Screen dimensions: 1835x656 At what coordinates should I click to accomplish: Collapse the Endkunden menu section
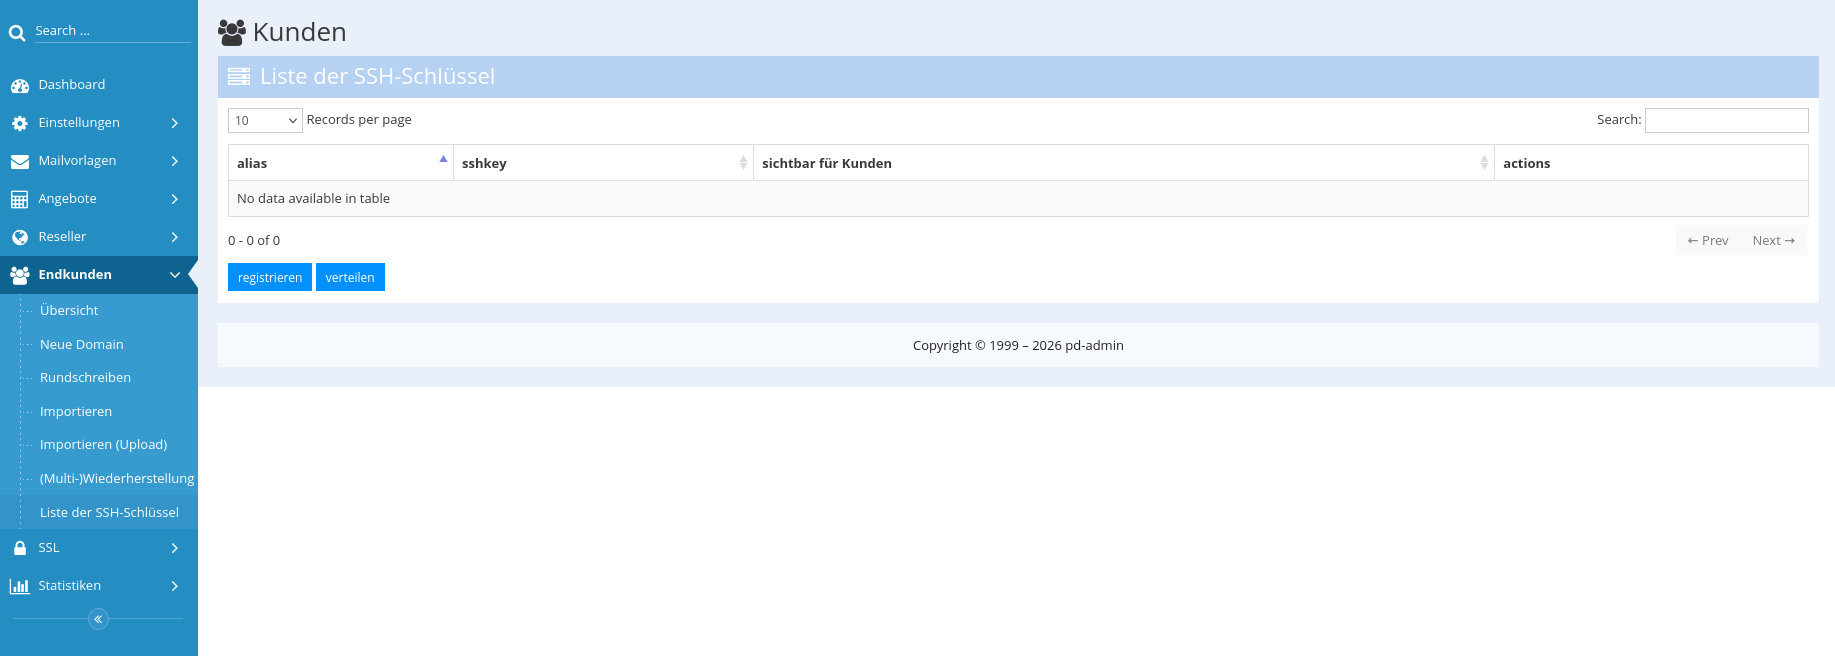174,275
